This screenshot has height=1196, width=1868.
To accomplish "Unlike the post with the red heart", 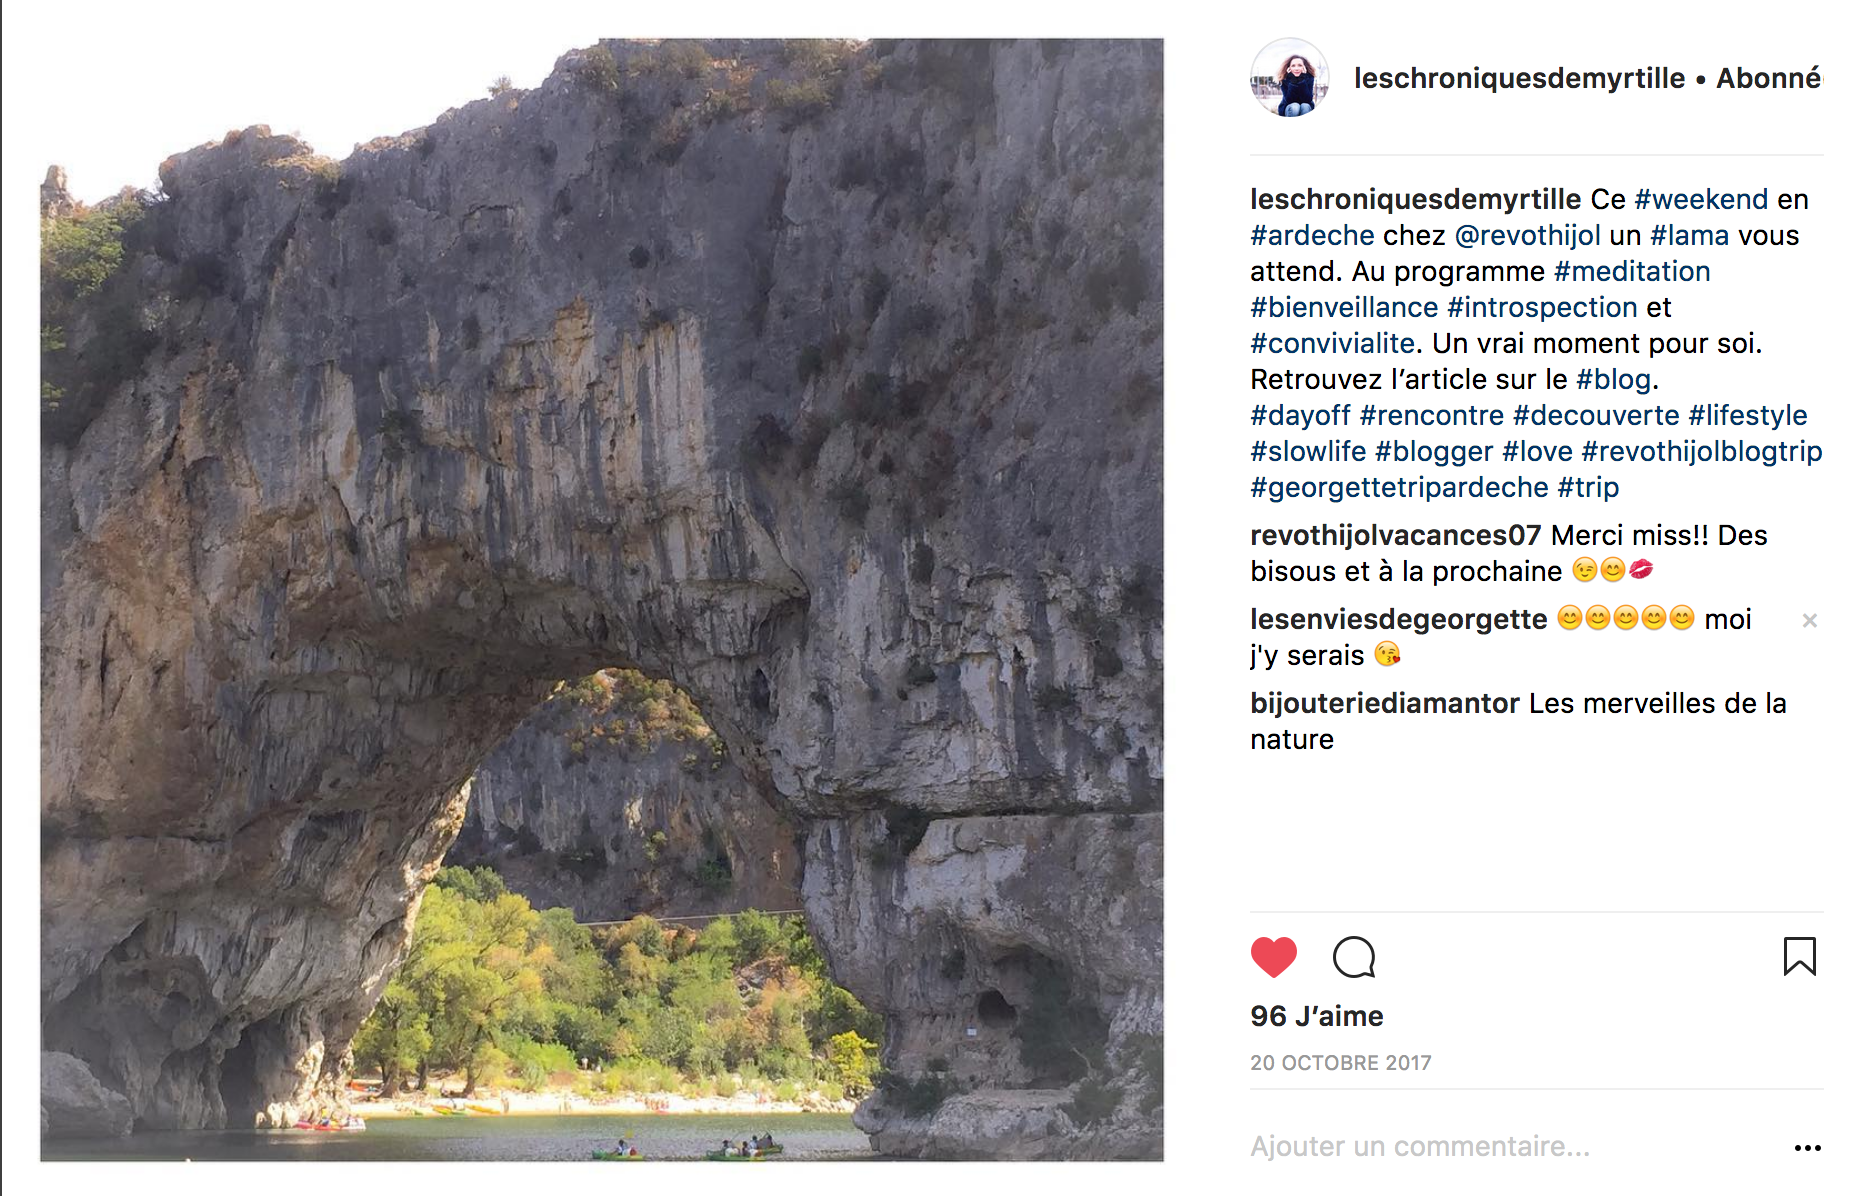I will 1273,957.
